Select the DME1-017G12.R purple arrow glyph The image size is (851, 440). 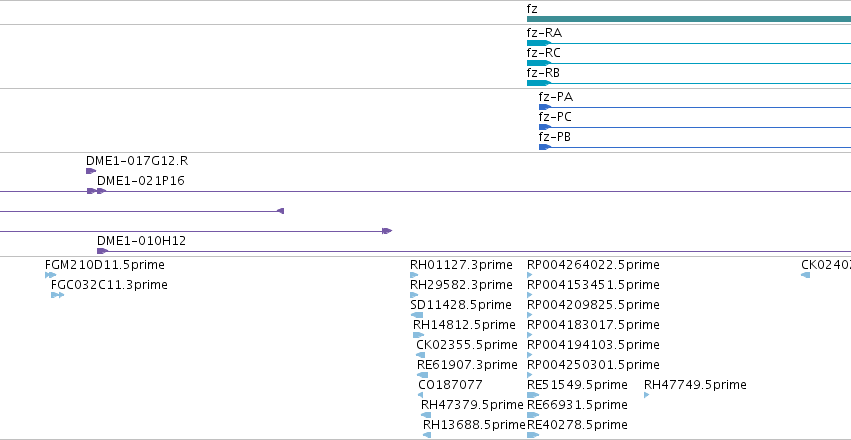(x=91, y=171)
